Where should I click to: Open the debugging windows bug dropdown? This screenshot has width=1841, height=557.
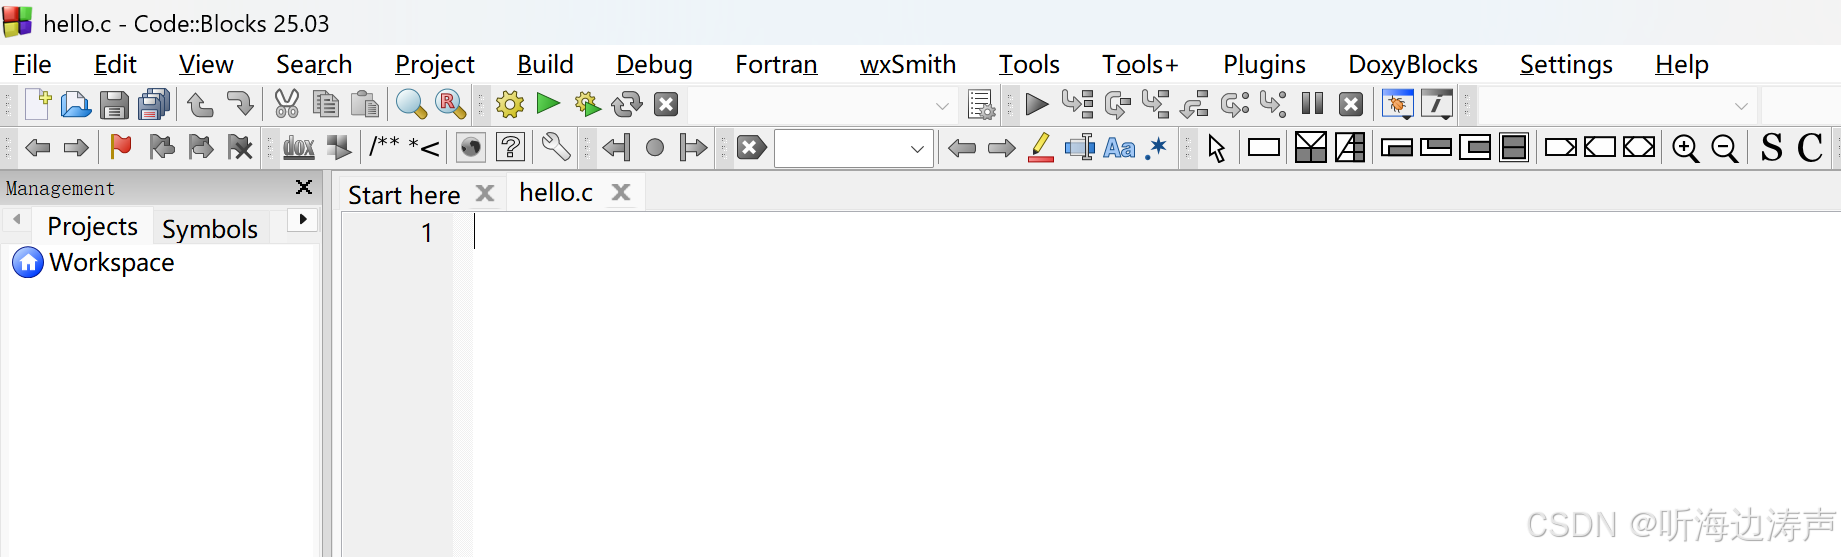[x=1397, y=104]
